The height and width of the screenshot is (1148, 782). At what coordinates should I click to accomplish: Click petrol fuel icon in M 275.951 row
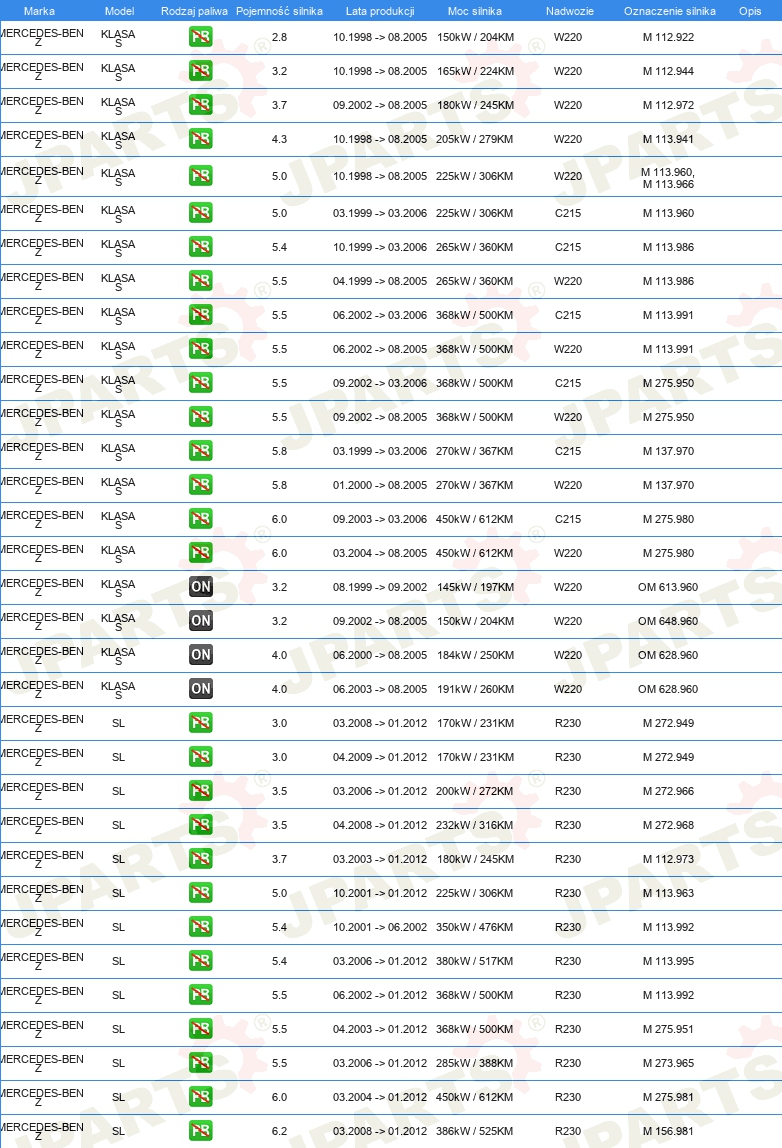click(201, 1029)
